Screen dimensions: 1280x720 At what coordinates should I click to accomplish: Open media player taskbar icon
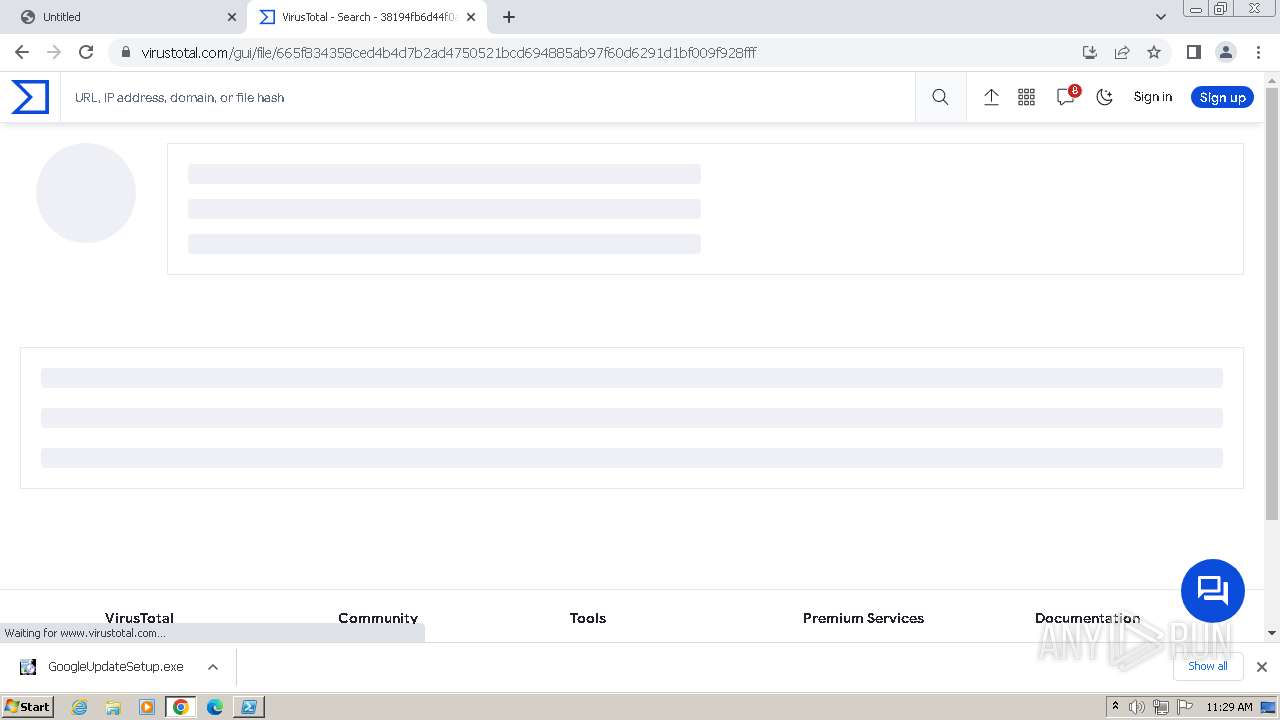click(x=147, y=707)
